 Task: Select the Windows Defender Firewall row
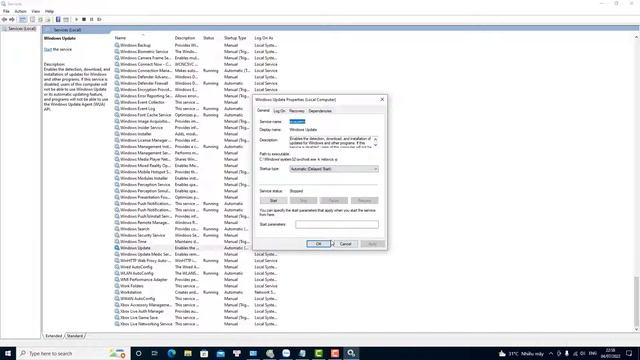pos(197,83)
